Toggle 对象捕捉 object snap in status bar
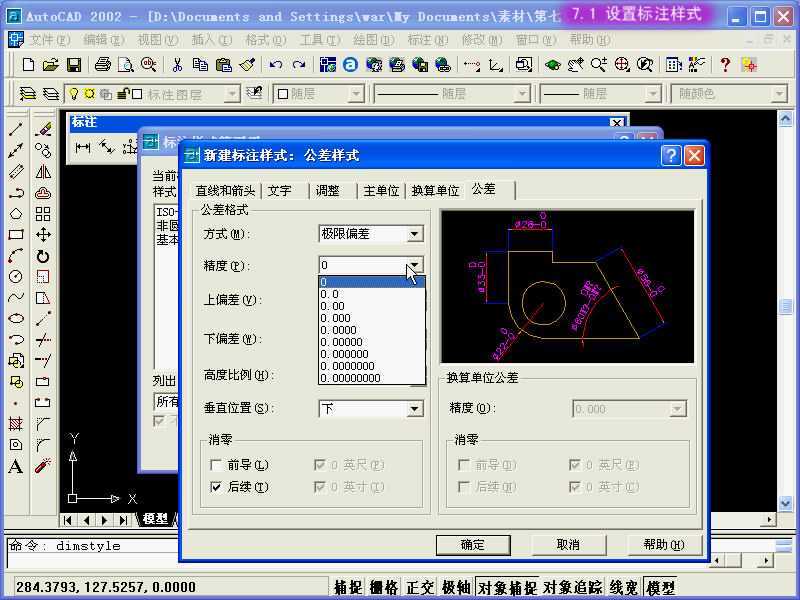The width and height of the screenshot is (800, 600). [x=507, y=587]
